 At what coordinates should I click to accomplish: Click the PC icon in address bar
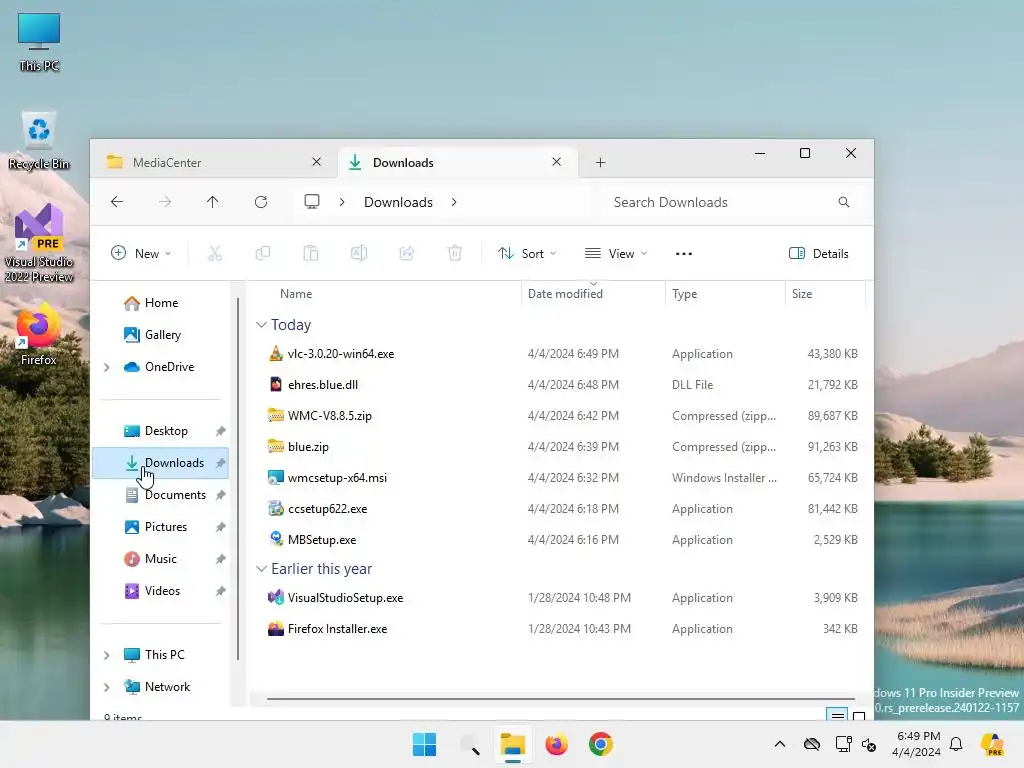312,202
